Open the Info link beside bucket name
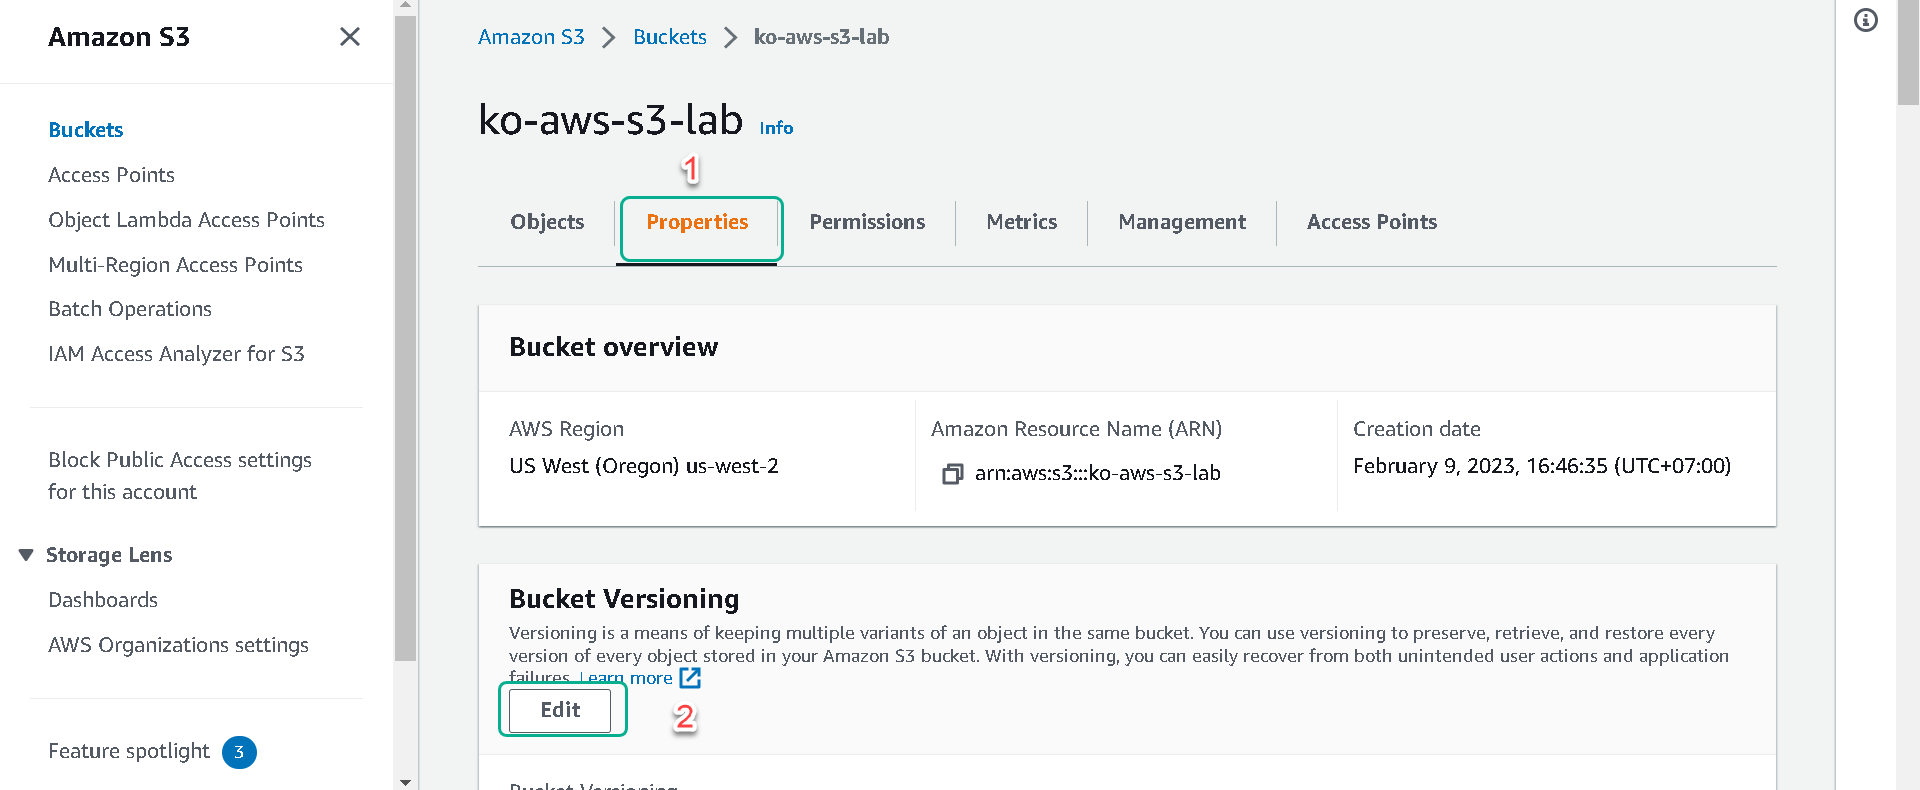 coord(776,128)
